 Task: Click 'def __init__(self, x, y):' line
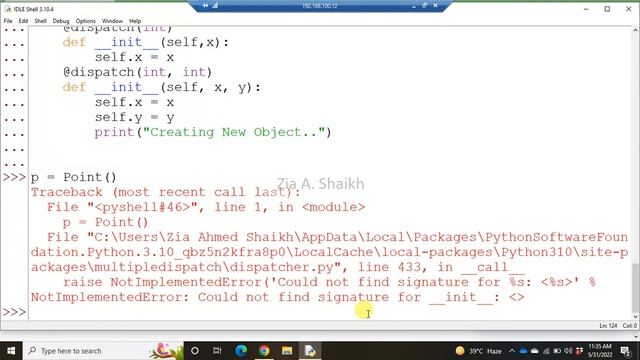tap(162, 87)
